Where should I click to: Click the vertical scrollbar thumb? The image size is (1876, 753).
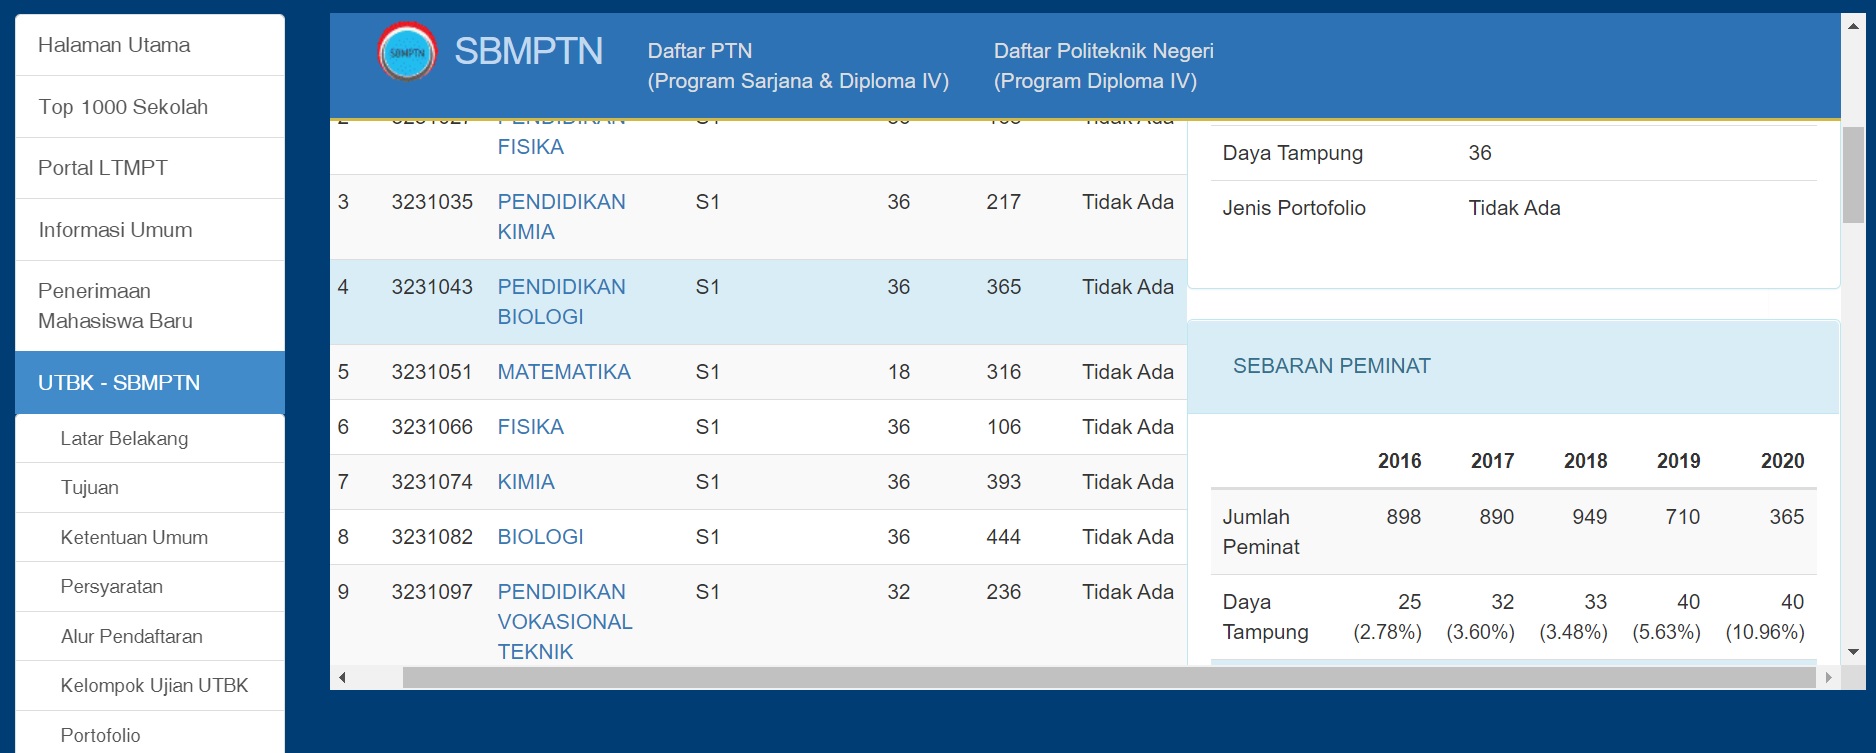pos(1853,175)
